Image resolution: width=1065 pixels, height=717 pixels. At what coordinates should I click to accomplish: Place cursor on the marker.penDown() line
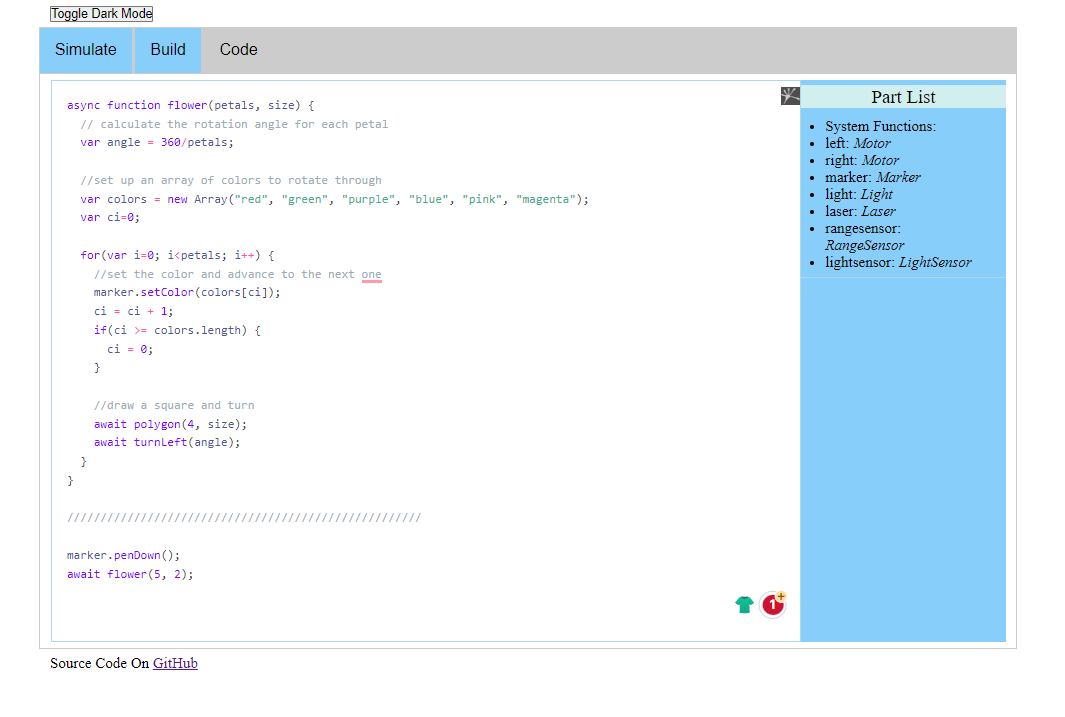124,555
